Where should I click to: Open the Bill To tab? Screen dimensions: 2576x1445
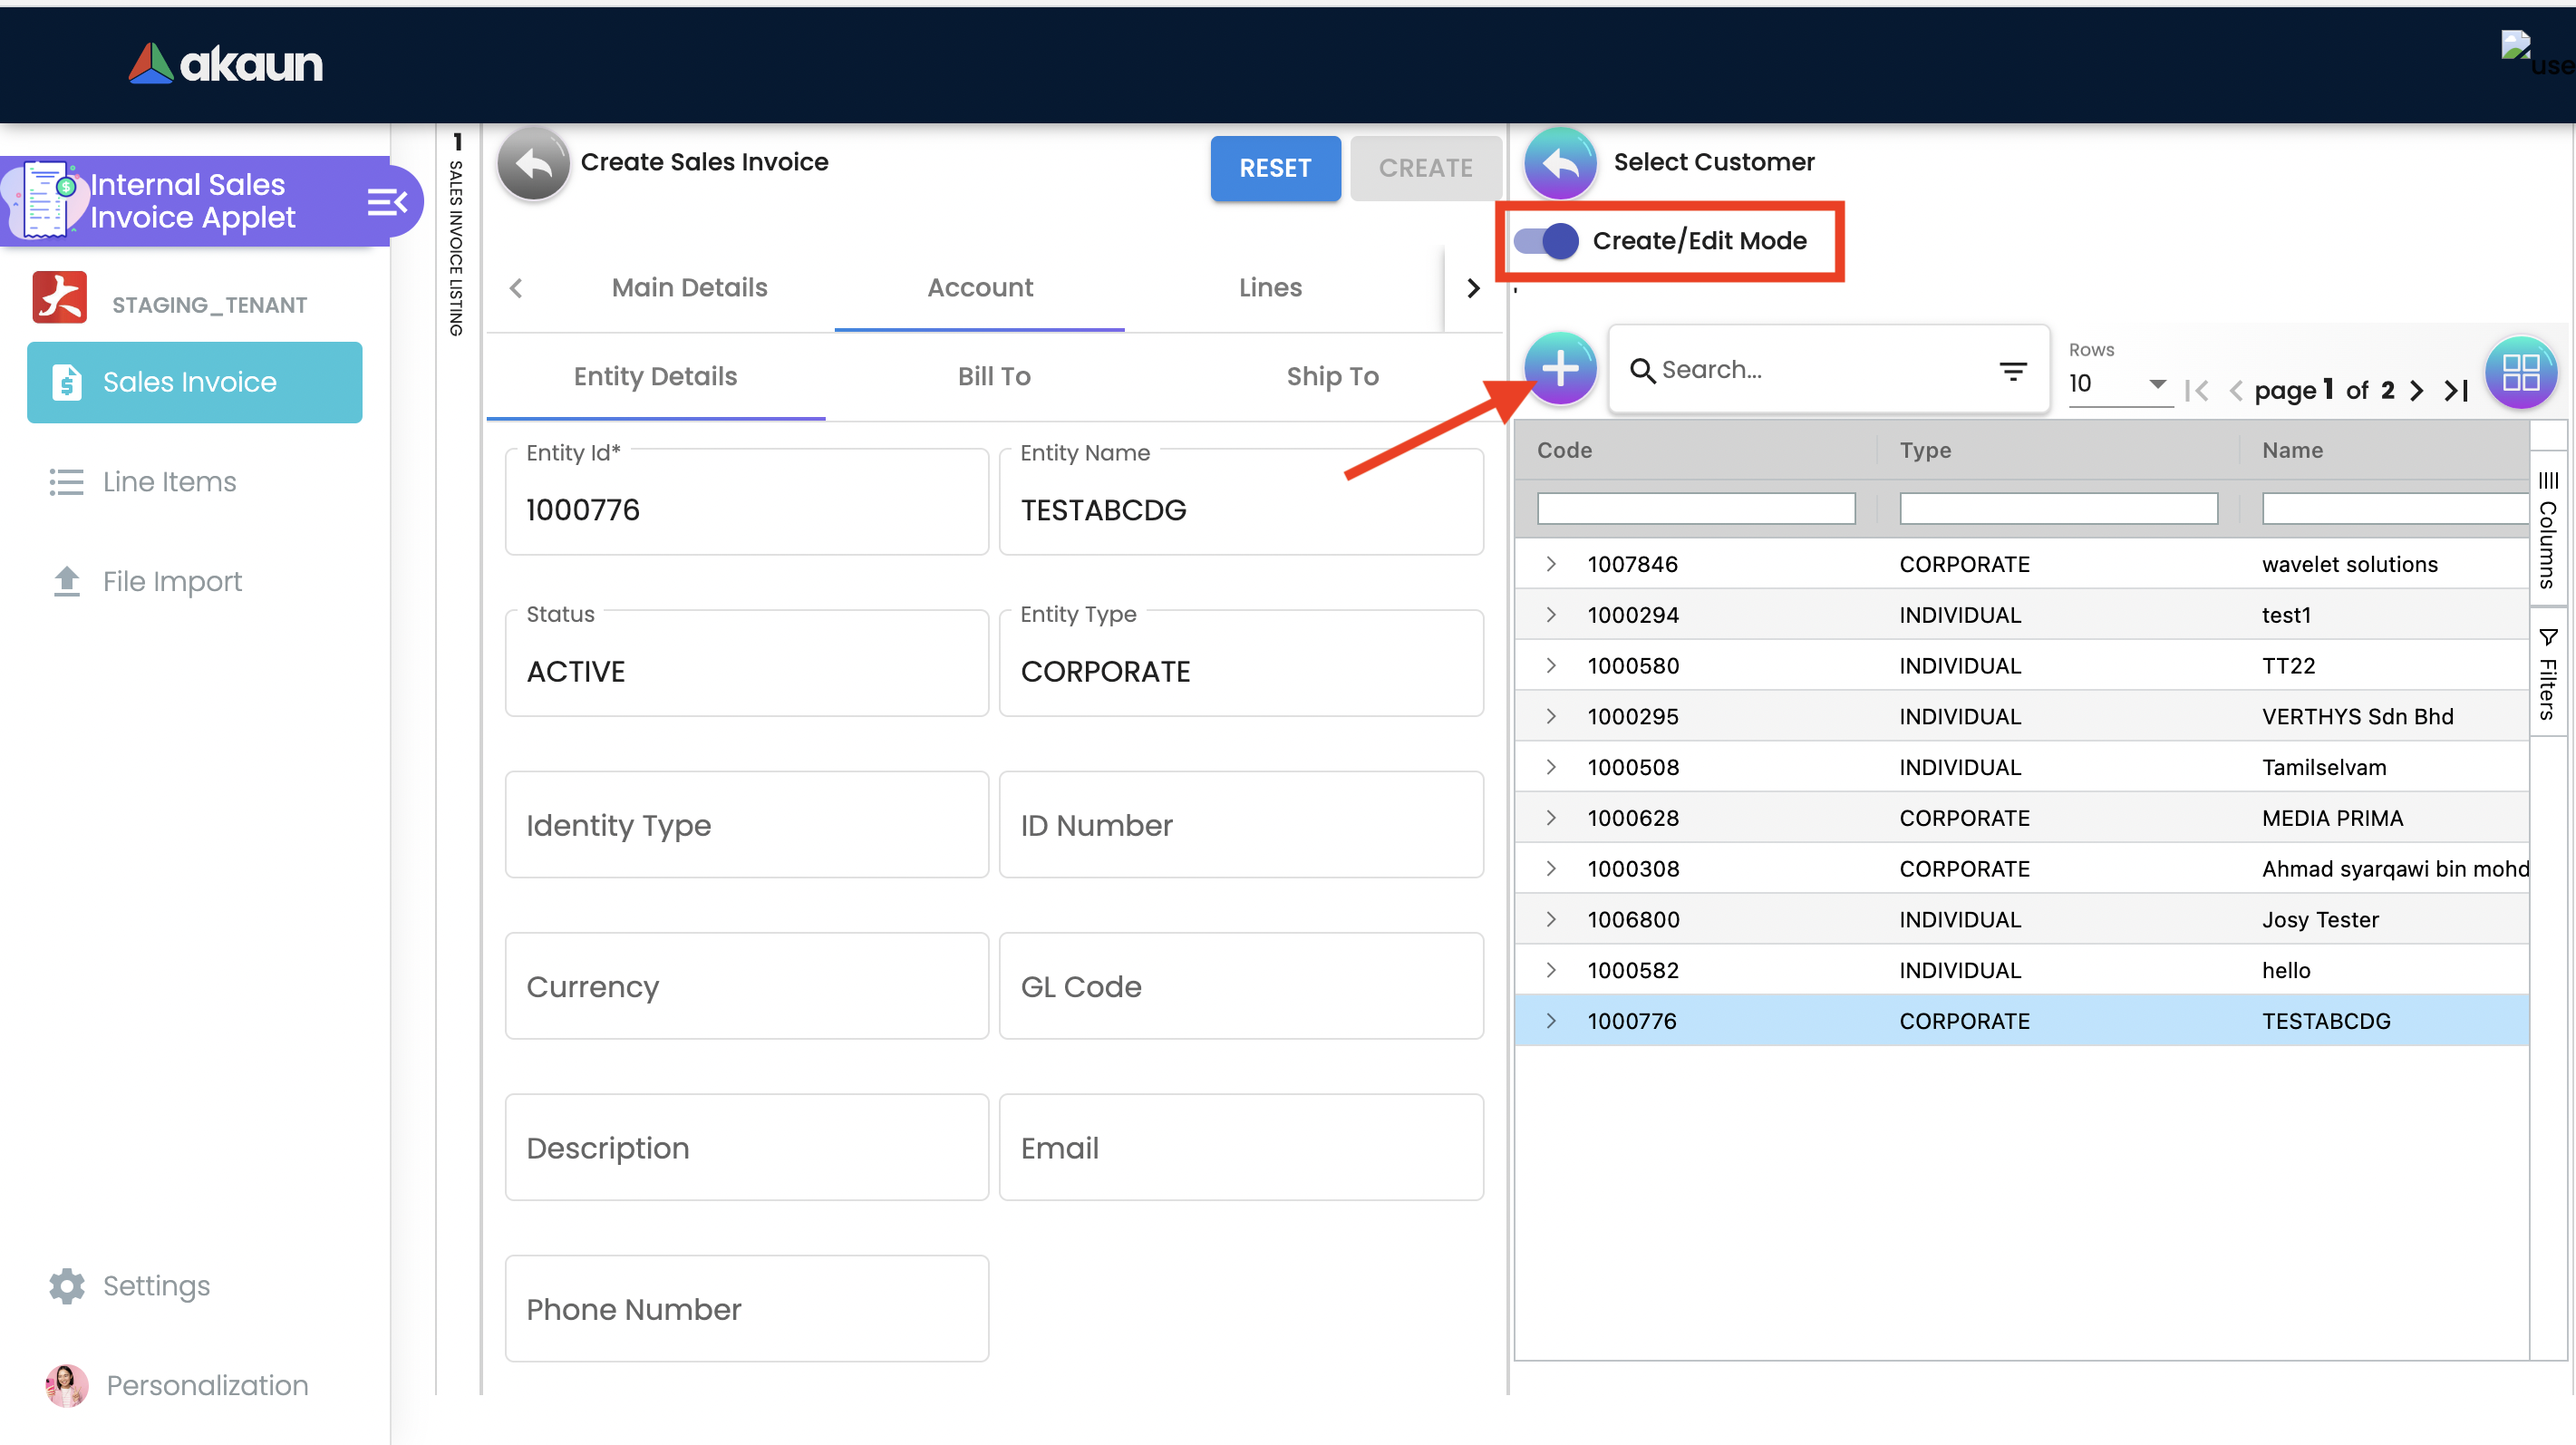pos(993,376)
